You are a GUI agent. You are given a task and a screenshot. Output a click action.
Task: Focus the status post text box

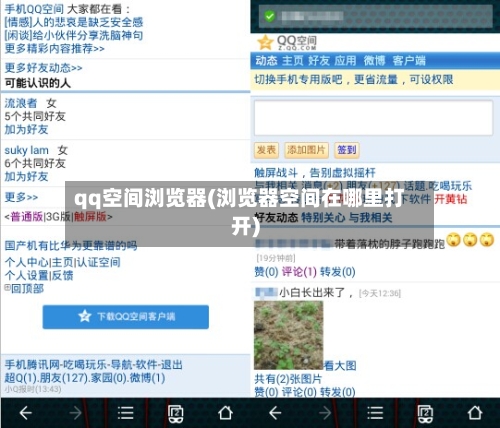(x=374, y=118)
